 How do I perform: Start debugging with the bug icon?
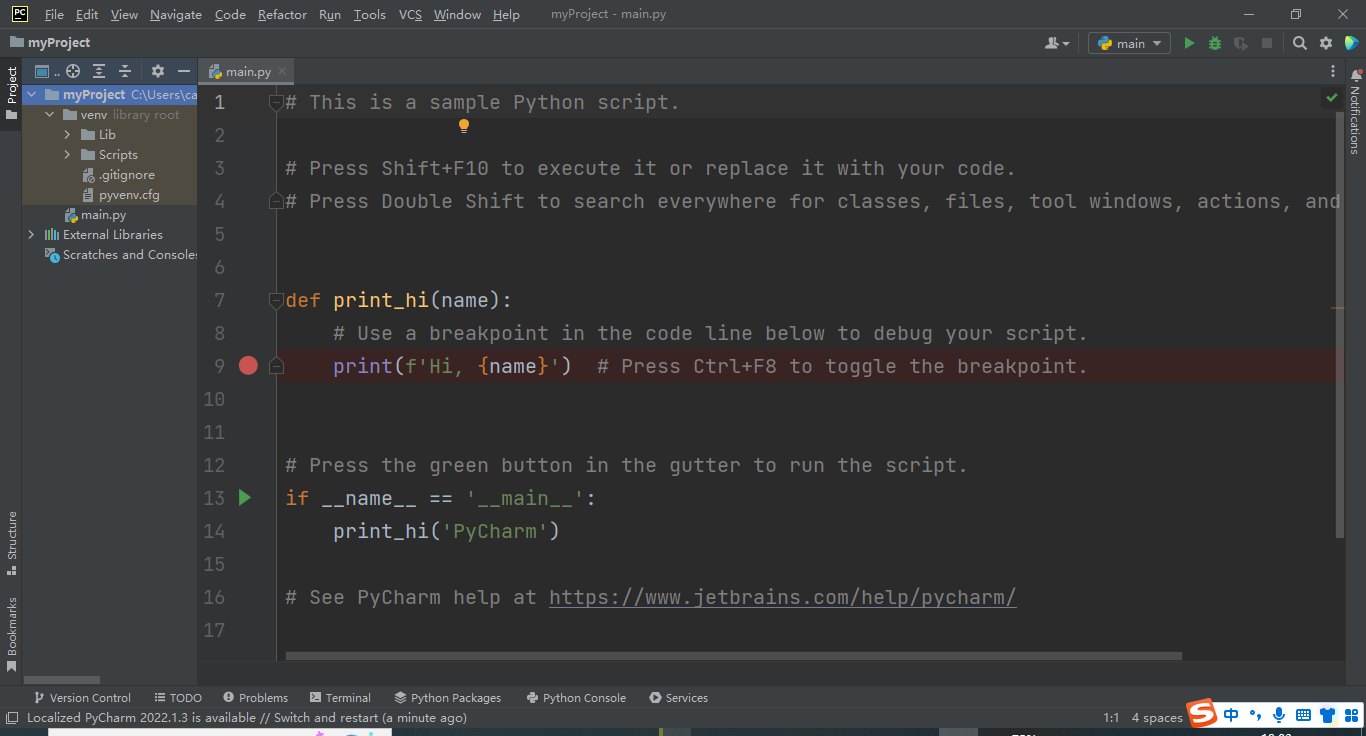coord(1215,43)
